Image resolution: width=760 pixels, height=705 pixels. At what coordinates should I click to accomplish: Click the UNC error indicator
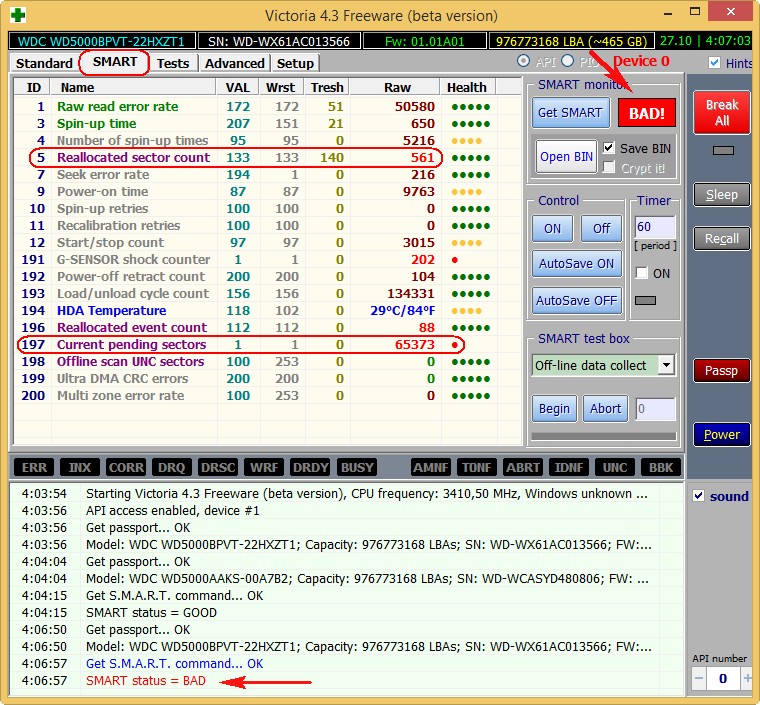pyautogui.click(x=615, y=468)
